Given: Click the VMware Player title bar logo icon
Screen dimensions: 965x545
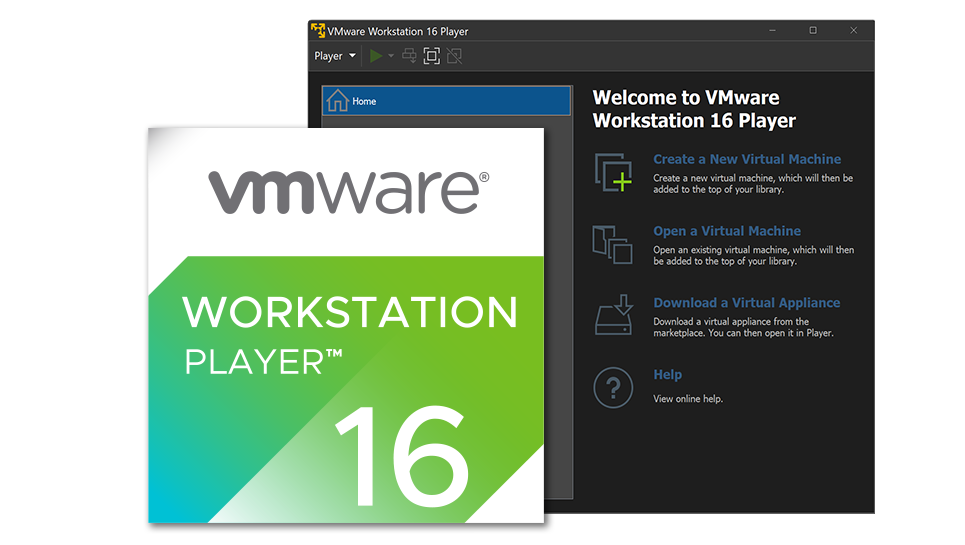Looking at the screenshot, I should [x=318, y=30].
